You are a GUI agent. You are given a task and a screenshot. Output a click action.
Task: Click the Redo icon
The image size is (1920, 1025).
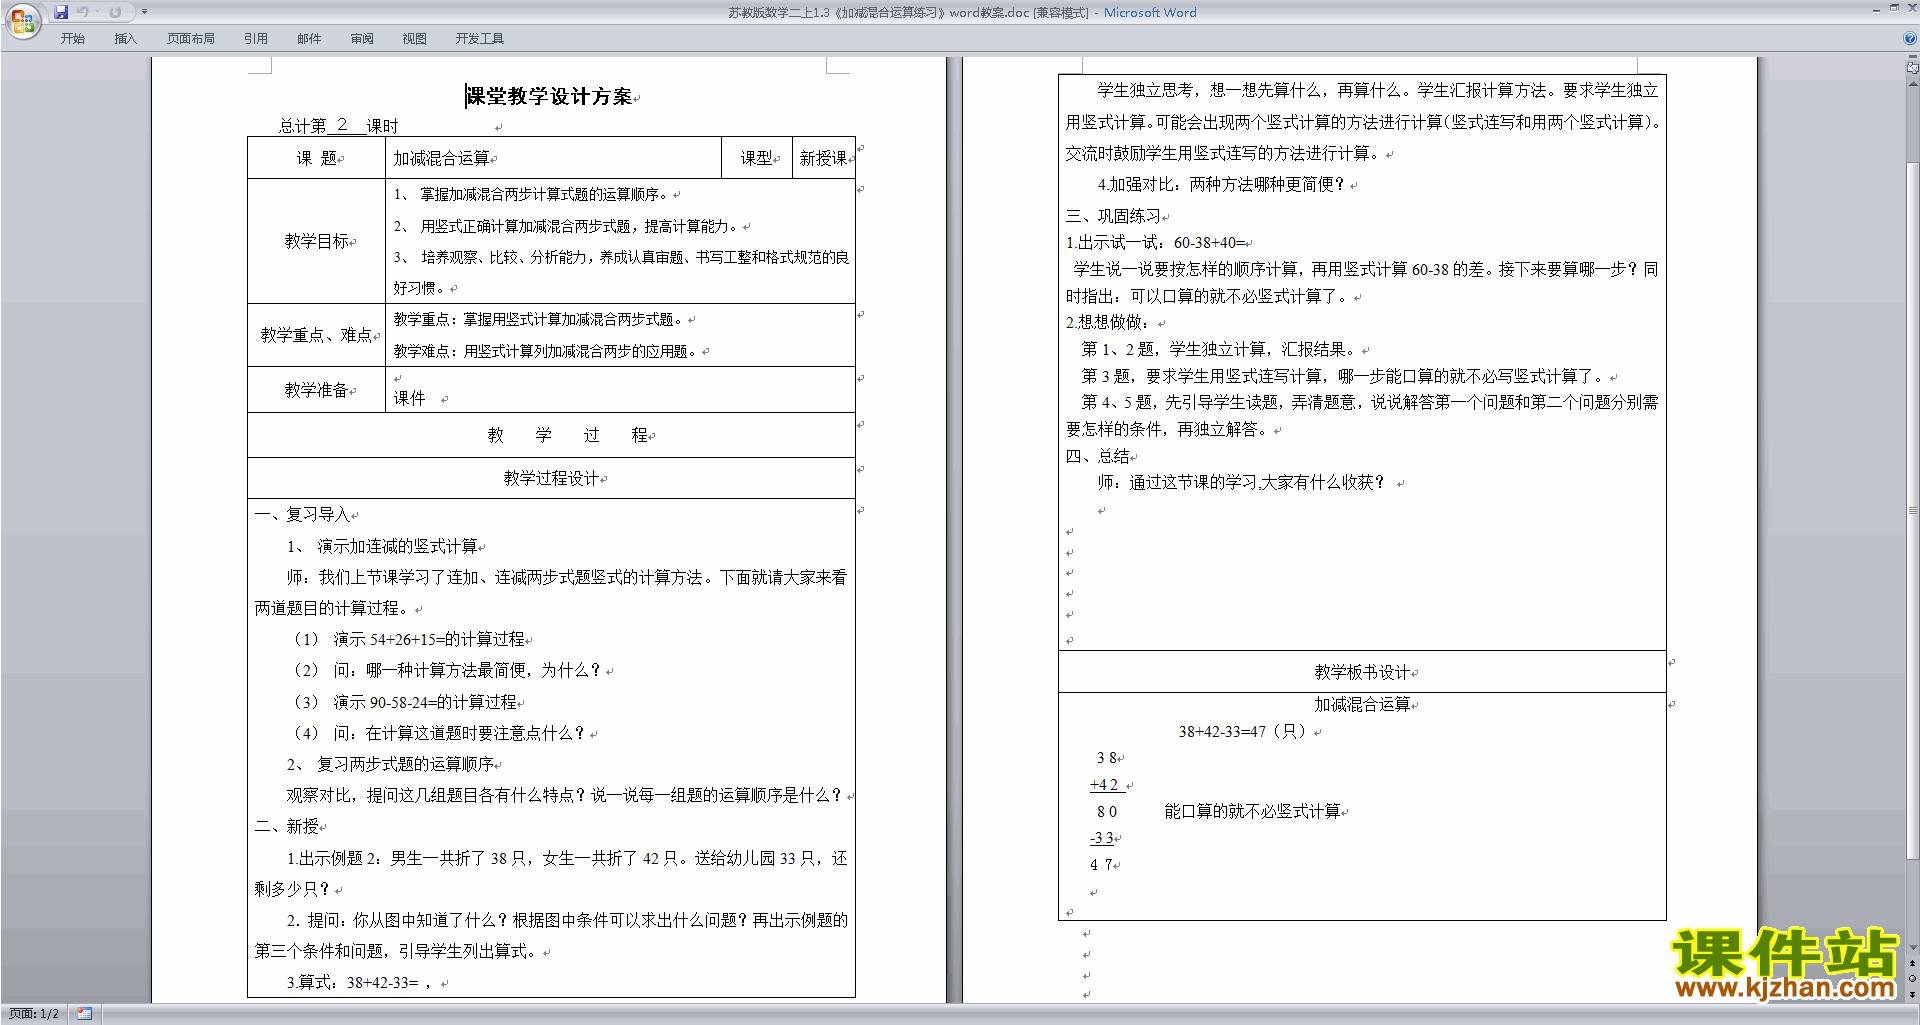point(115,12)
